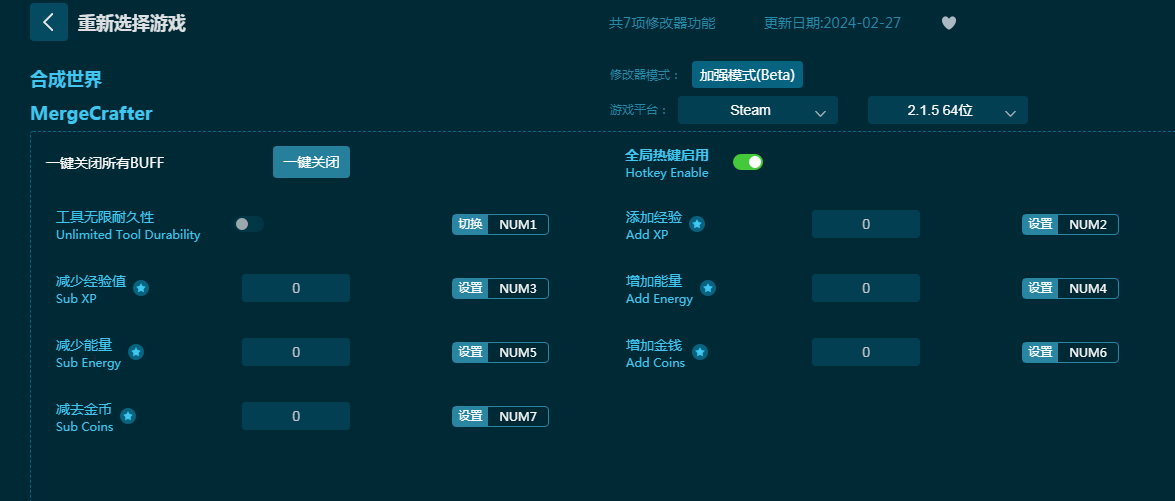Click the Sub Coins value input field
The image size is (1175, 501).
coord(296,416)
